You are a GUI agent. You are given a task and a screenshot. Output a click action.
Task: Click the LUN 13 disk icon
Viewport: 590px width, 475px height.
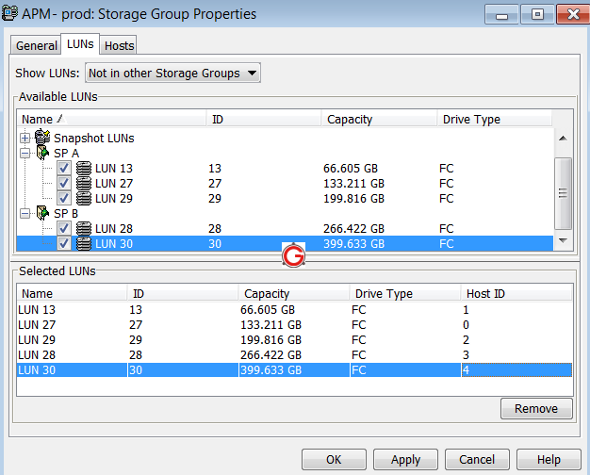[x=84, y=168]
